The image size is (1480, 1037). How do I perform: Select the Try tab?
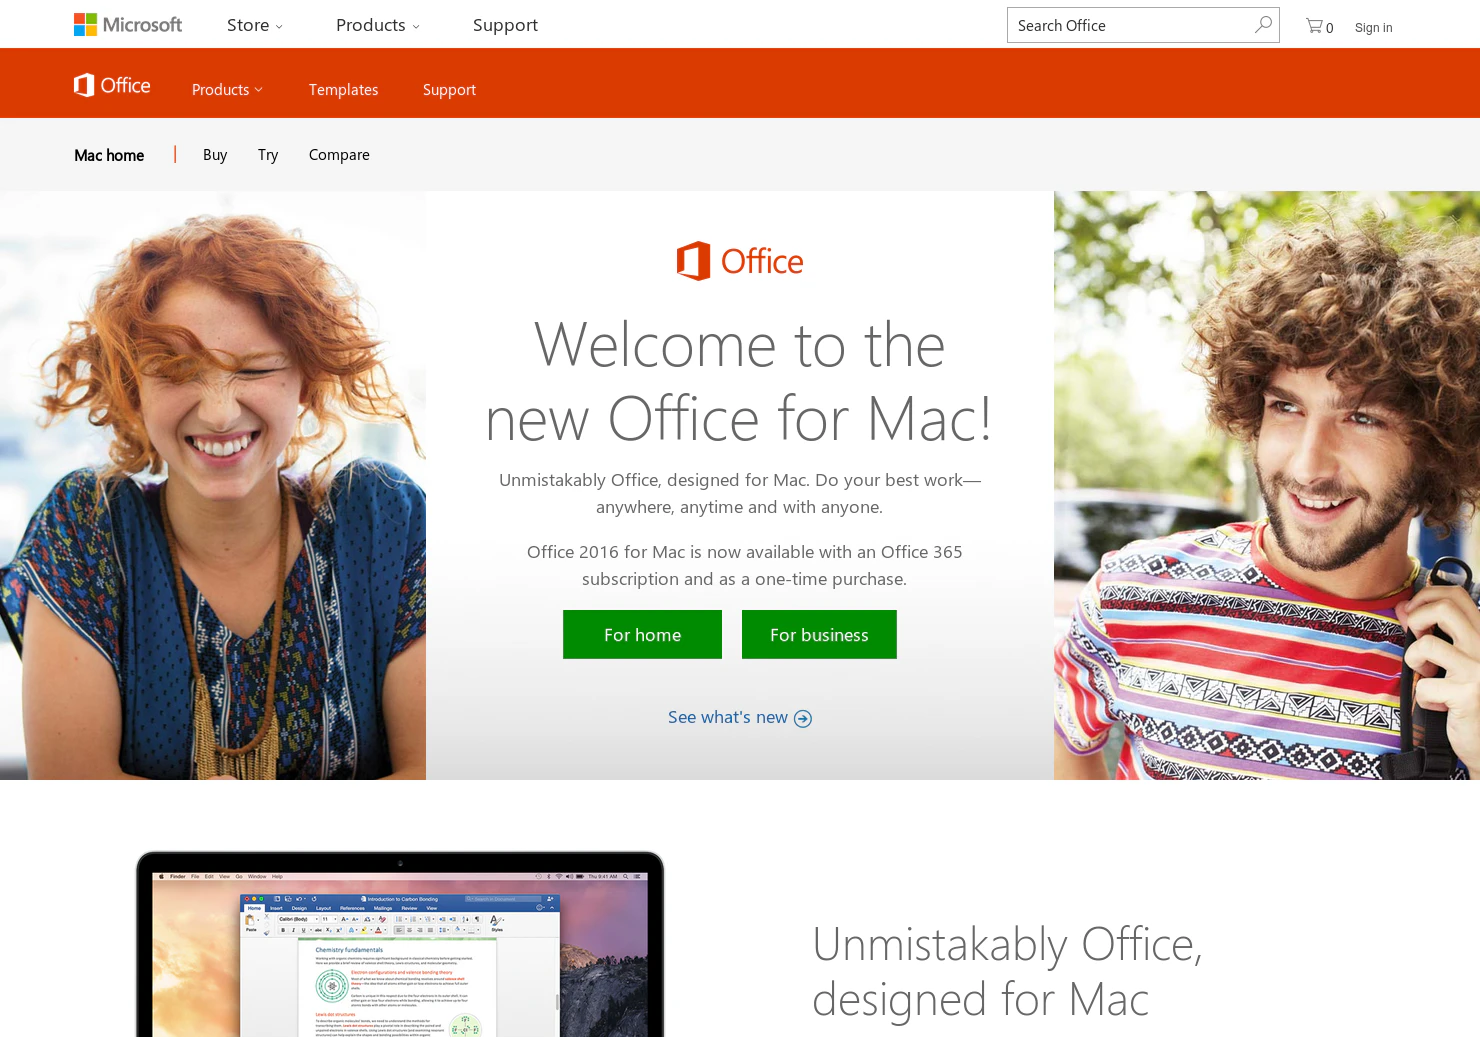click(268, 154)
